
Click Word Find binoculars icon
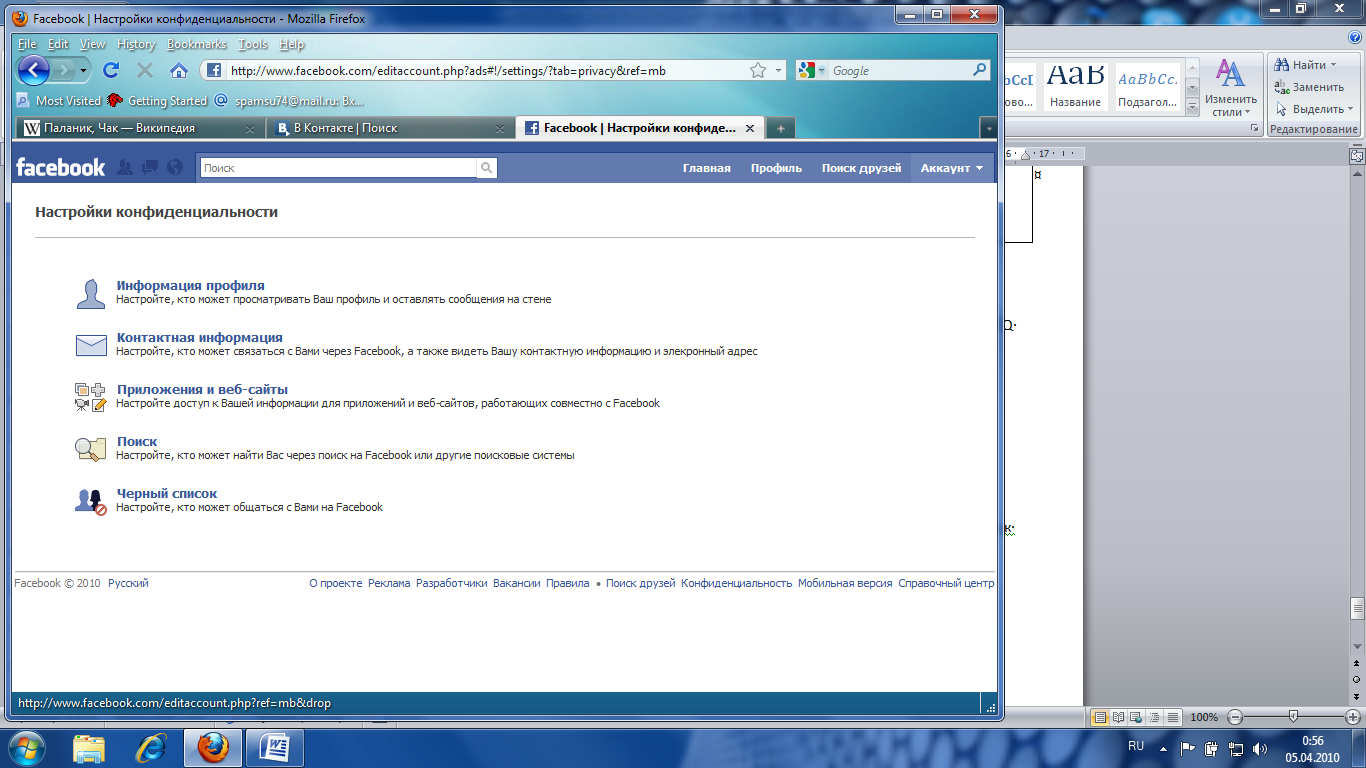pyautogui.click(x=1282, y=64)
